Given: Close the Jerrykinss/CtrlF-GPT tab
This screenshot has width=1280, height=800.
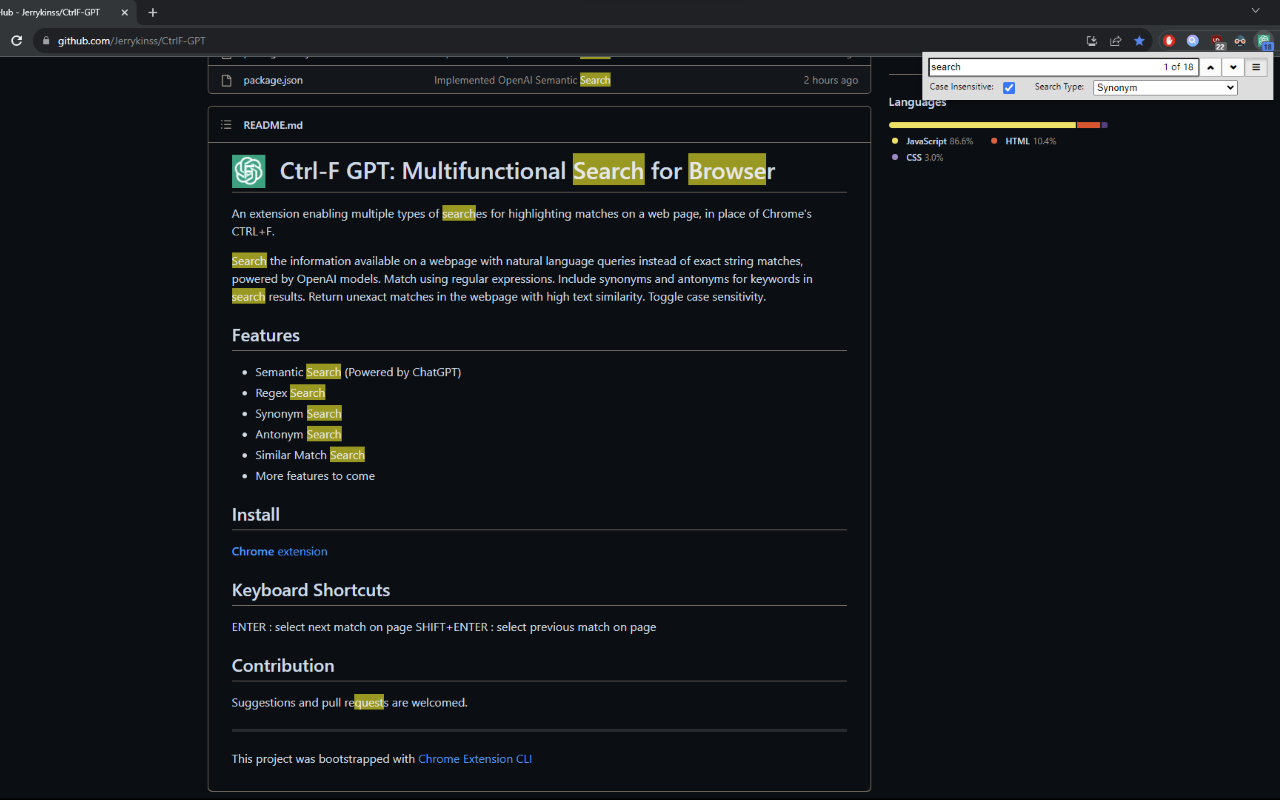Looking at the screenshot, I should [125, 13].
